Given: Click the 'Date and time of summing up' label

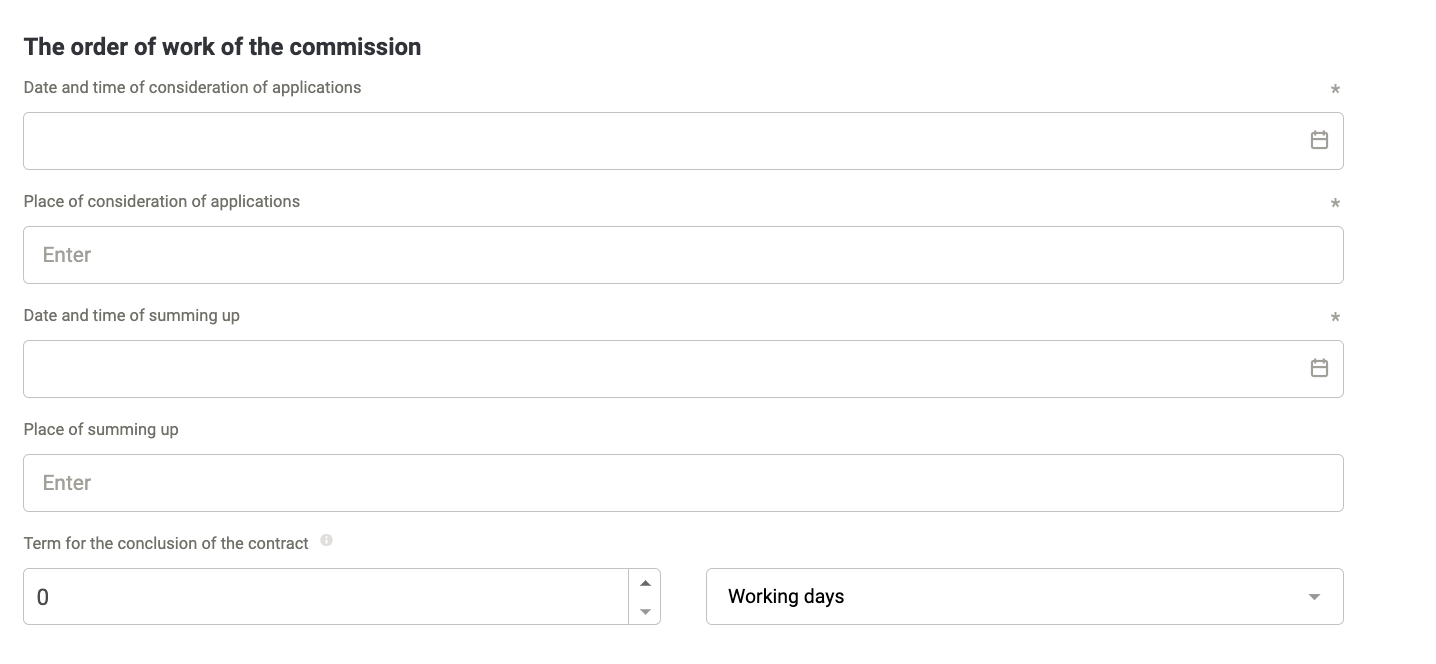Looking at the screenshot, I should 132,316.
